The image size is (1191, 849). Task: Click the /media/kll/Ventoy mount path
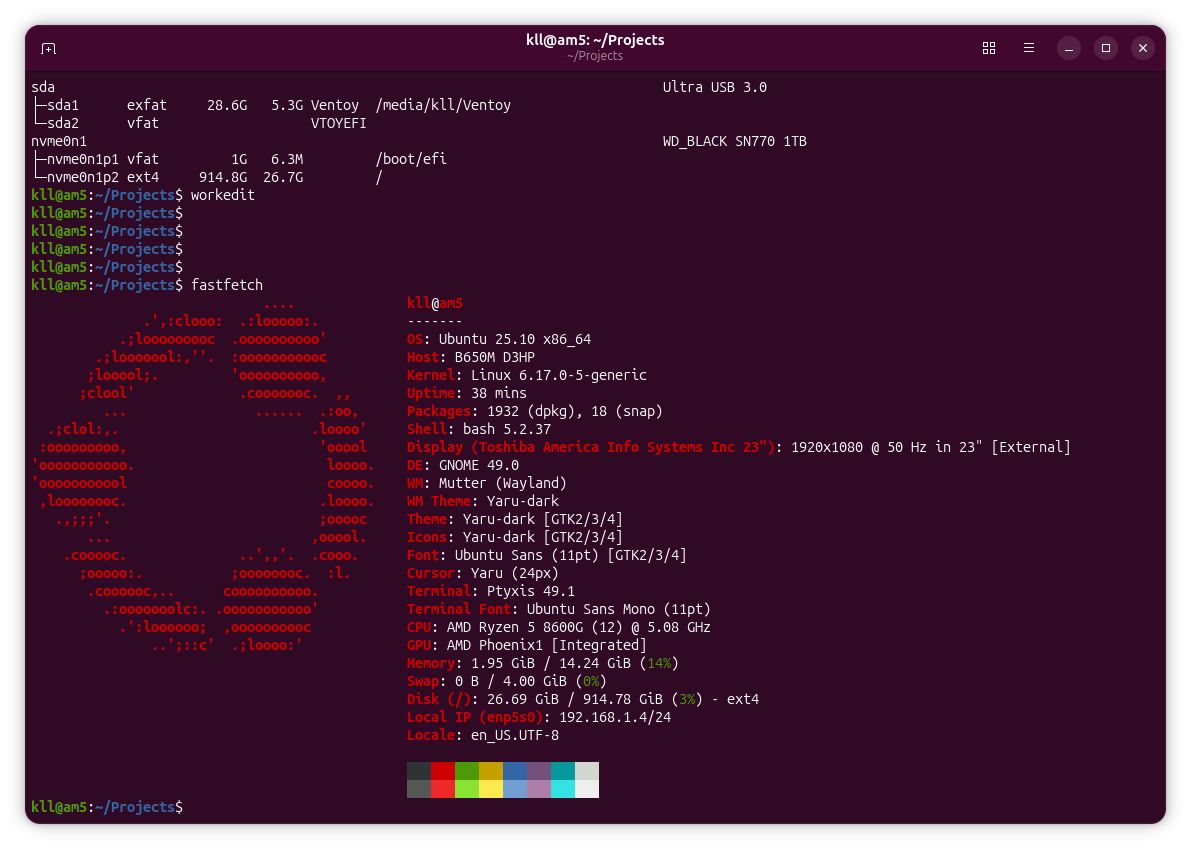click(x=443, y=105)
